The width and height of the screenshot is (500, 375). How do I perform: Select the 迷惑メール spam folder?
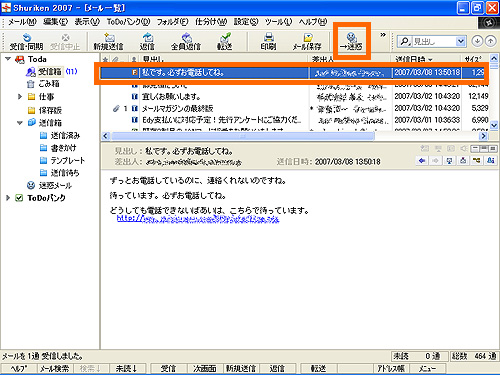(x=55, y=185)
